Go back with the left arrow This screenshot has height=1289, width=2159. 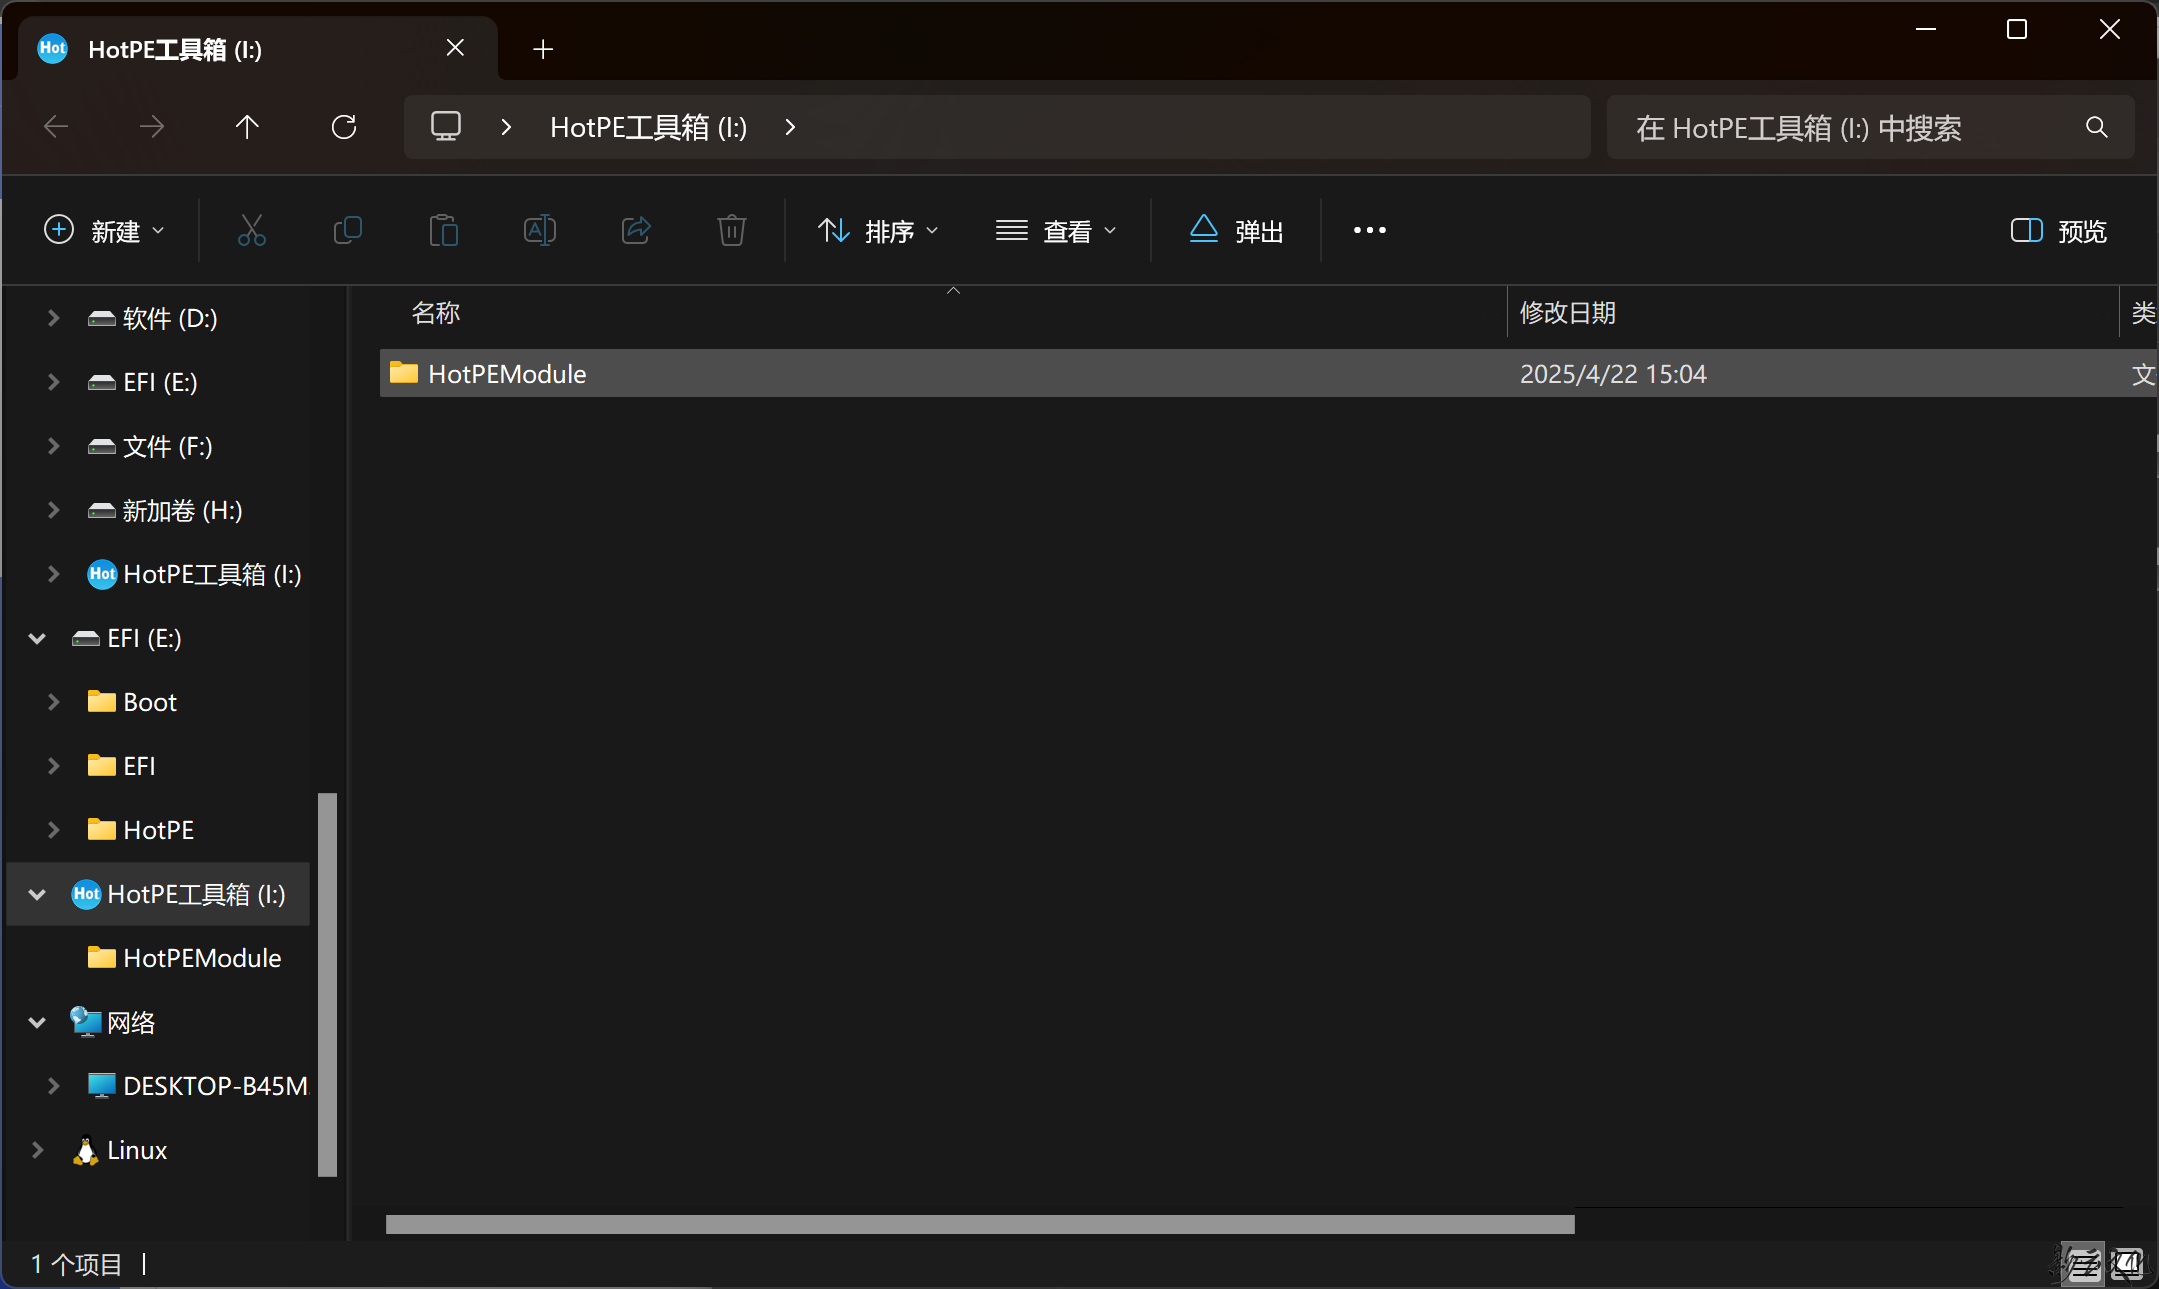(x=57, y=127)
